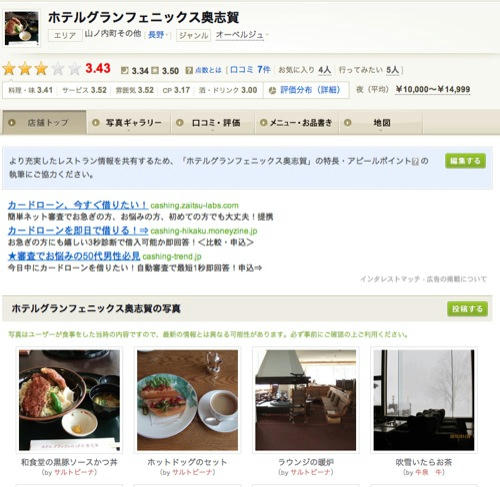Click the bullet icon on 写真ギャラリー tab
The width and height of the screenshot is (500, 487).
pyautogui.click(x=96, y=122)
